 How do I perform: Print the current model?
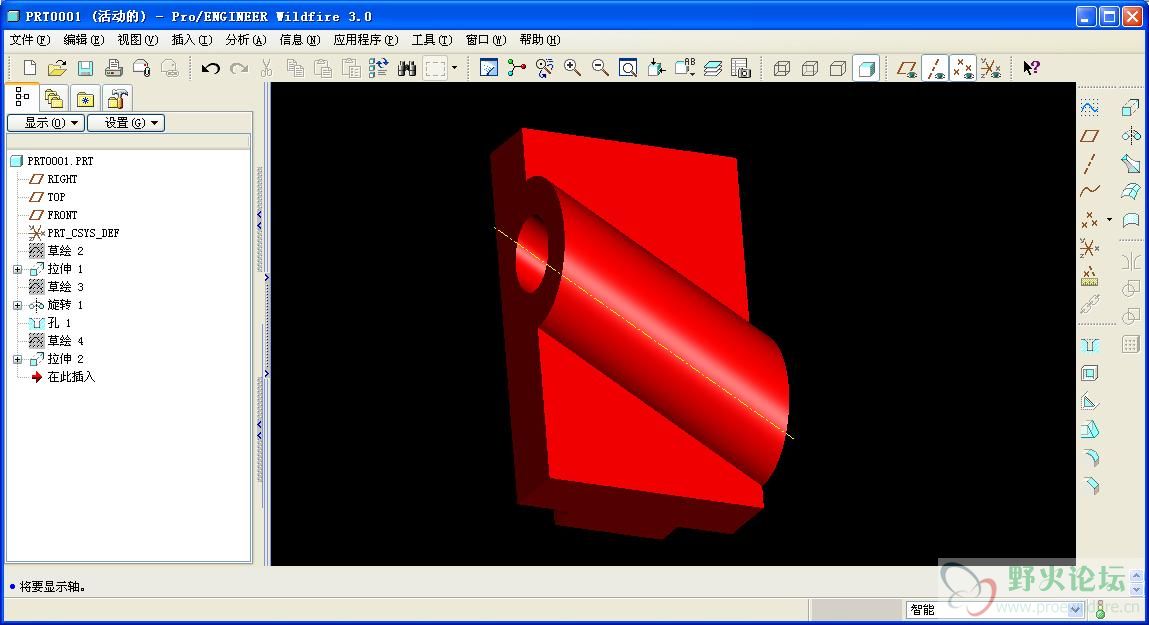click(114, 68)
